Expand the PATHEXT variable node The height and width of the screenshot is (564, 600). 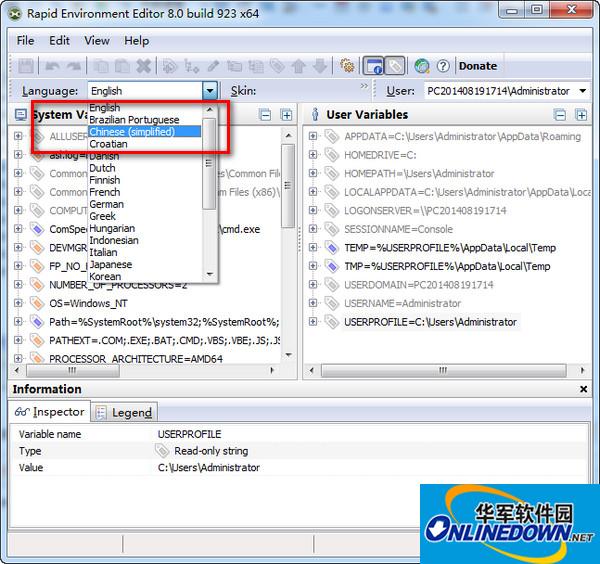(x=18, y=340)
